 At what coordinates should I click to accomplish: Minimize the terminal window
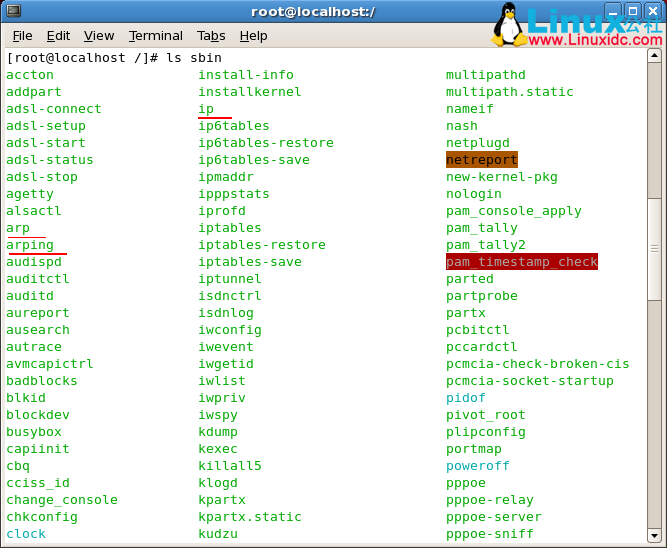click(x=613, y=11)
